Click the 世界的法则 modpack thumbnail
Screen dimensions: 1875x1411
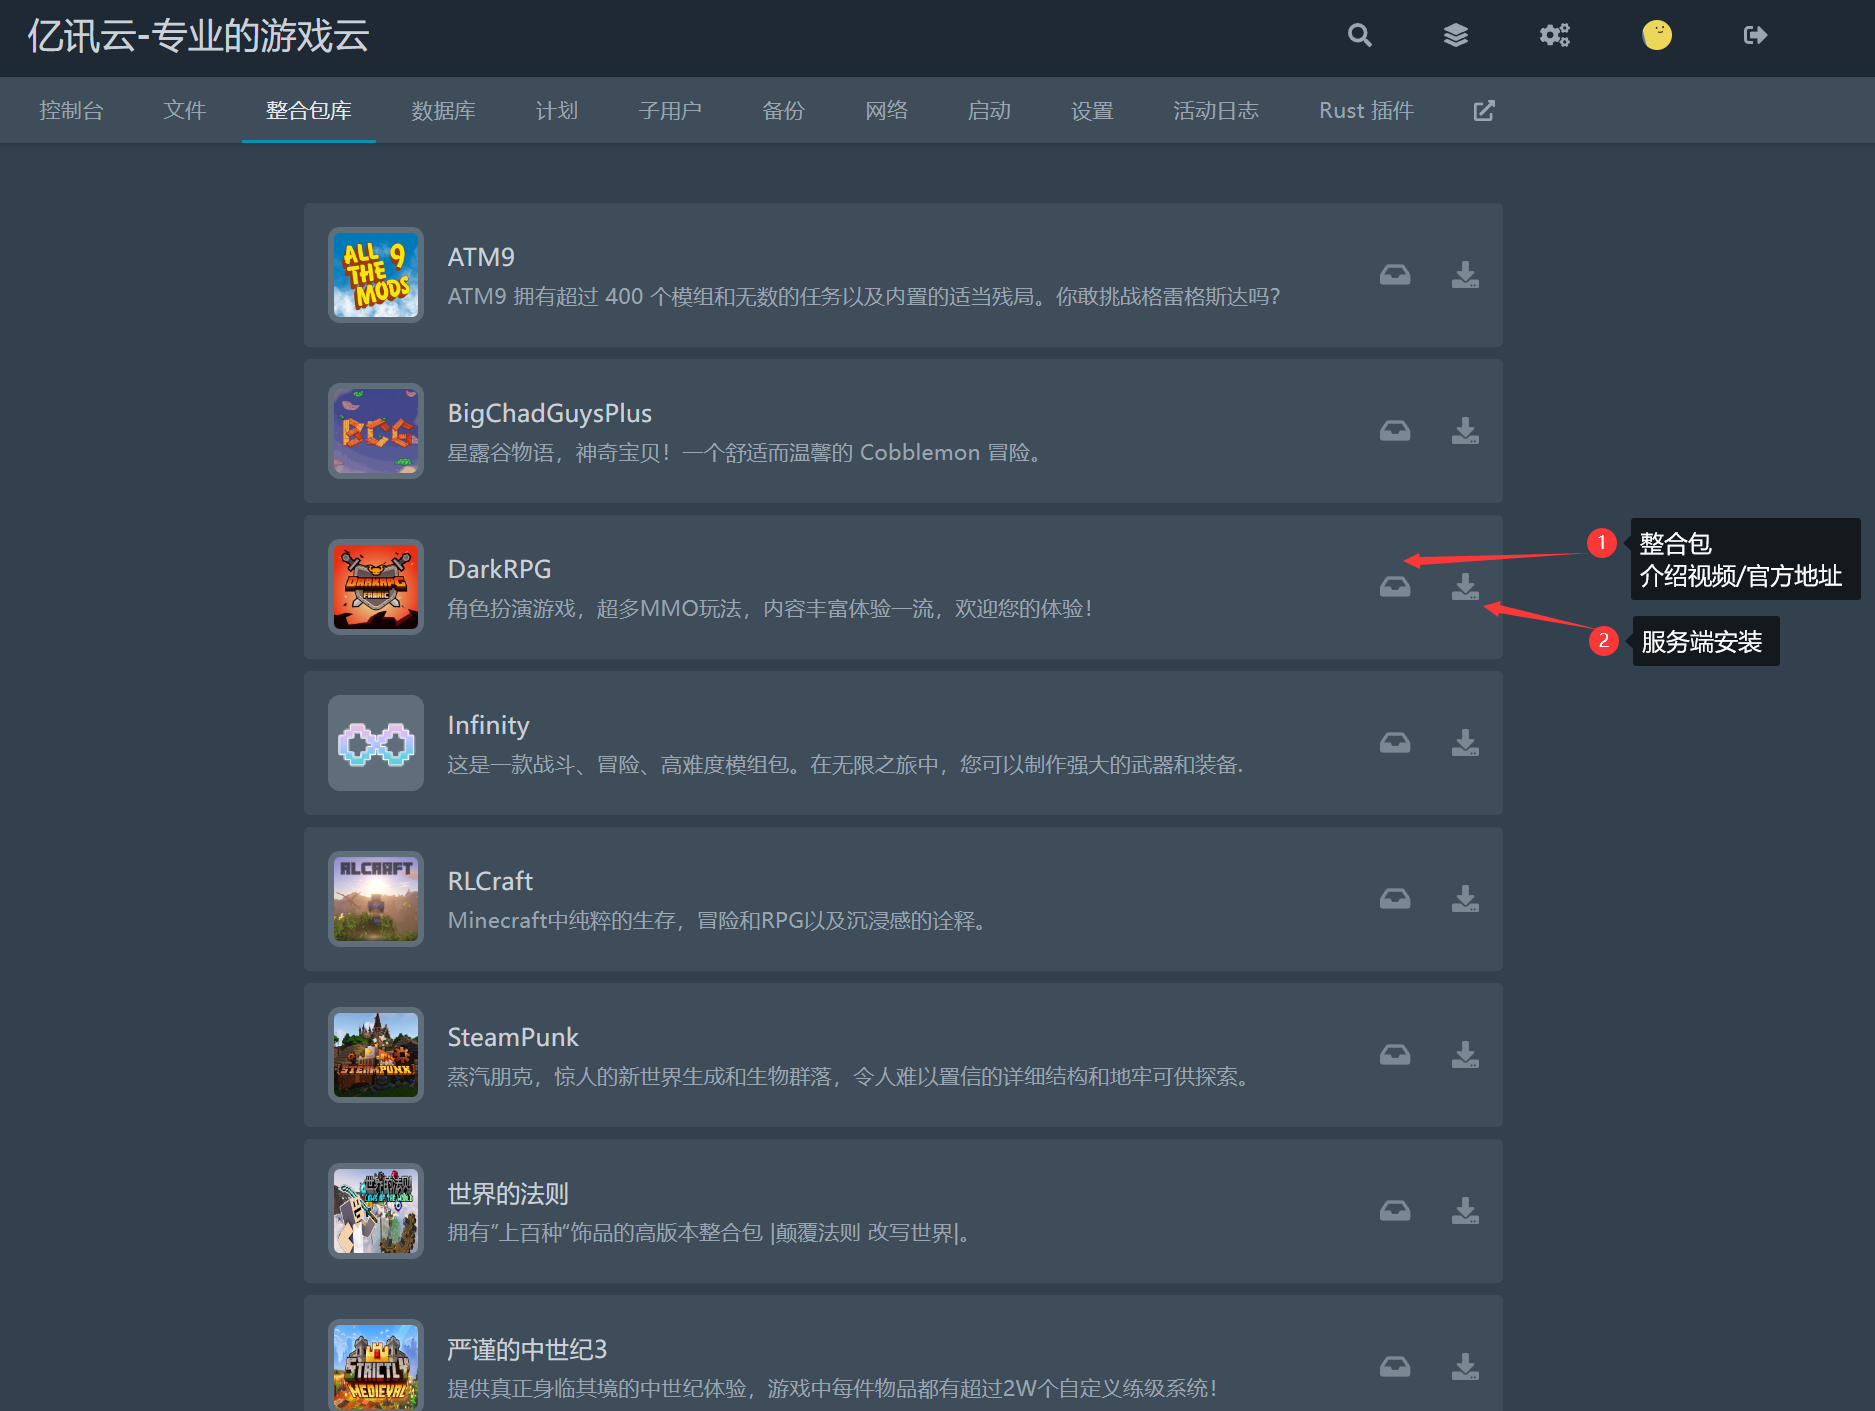point(376,1211)
